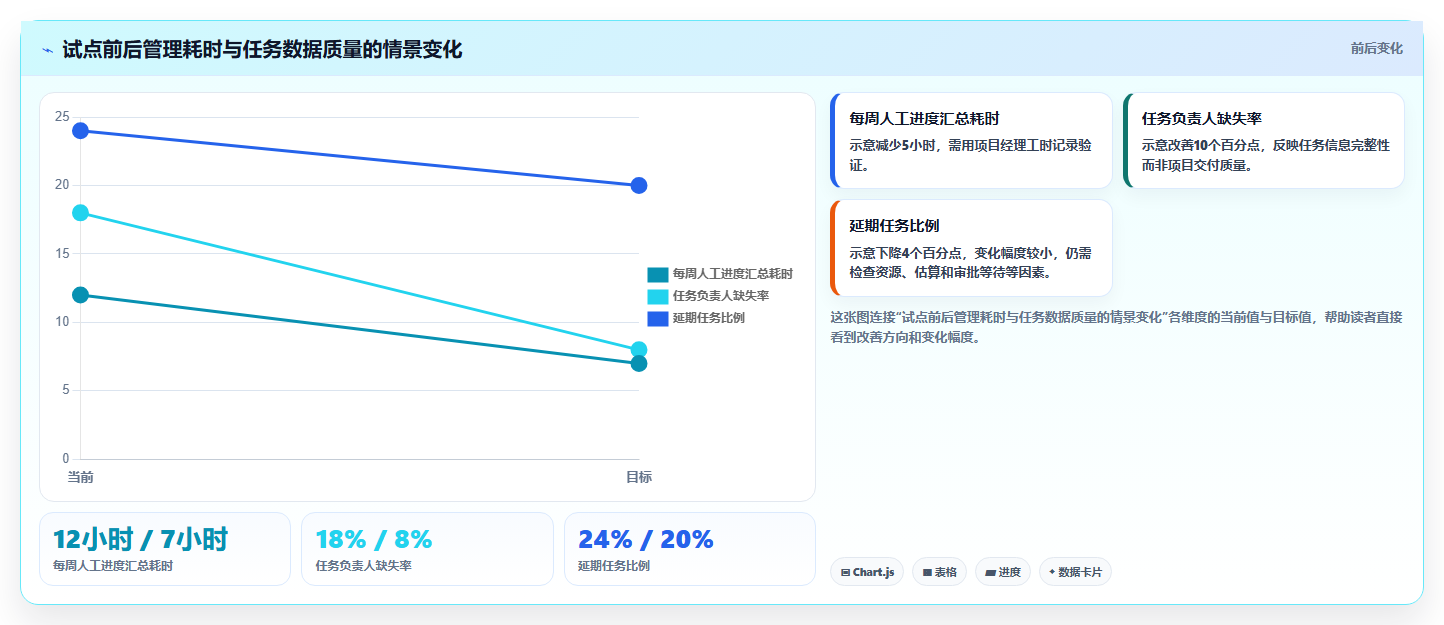The width and height of the screenshot is (1444, 625).
Task: Click y-axis tick label 0
Action: [x=65, y=459]
